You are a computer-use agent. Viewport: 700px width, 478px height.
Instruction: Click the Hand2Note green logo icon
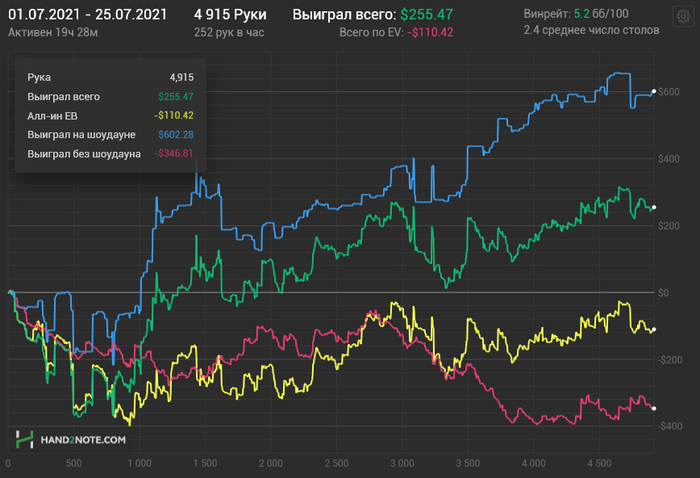pyautogui.click(x=25, y=440)
